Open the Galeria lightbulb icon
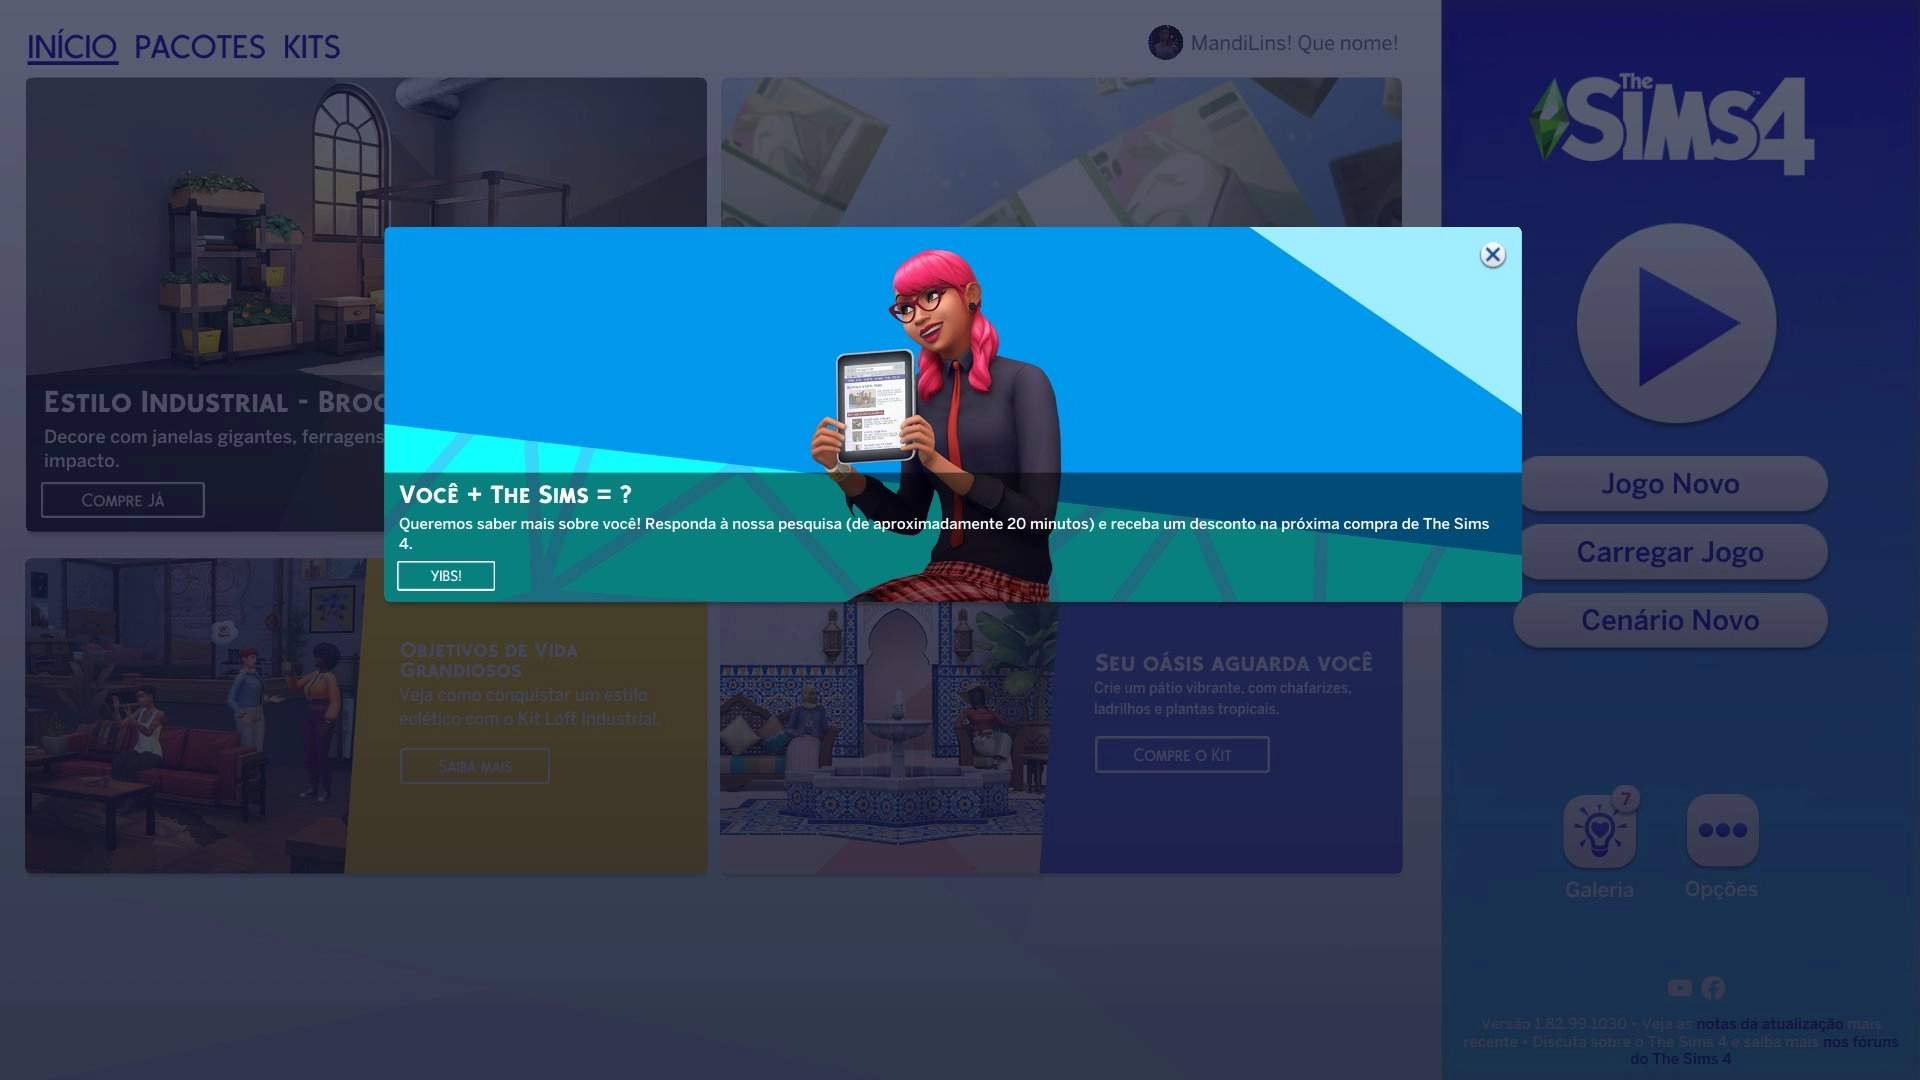This screenshot has width=1920, height=1080. pyautogui.click(x=1599, y=831)
